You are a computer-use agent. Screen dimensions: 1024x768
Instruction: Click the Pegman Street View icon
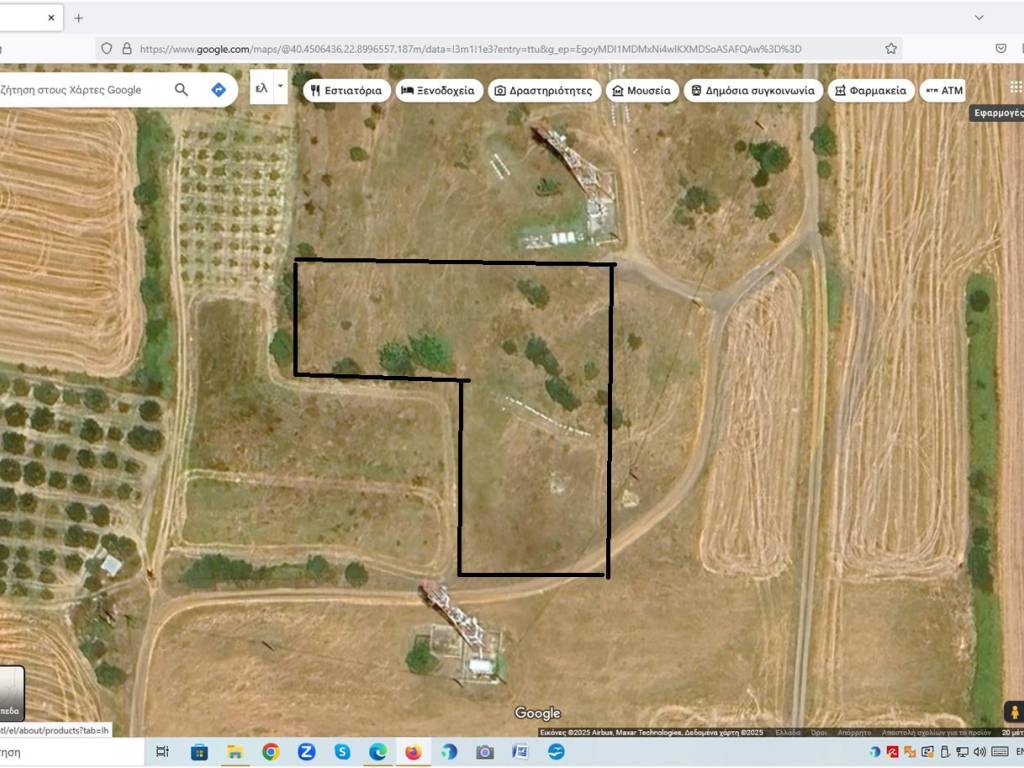coord(1013,712)
